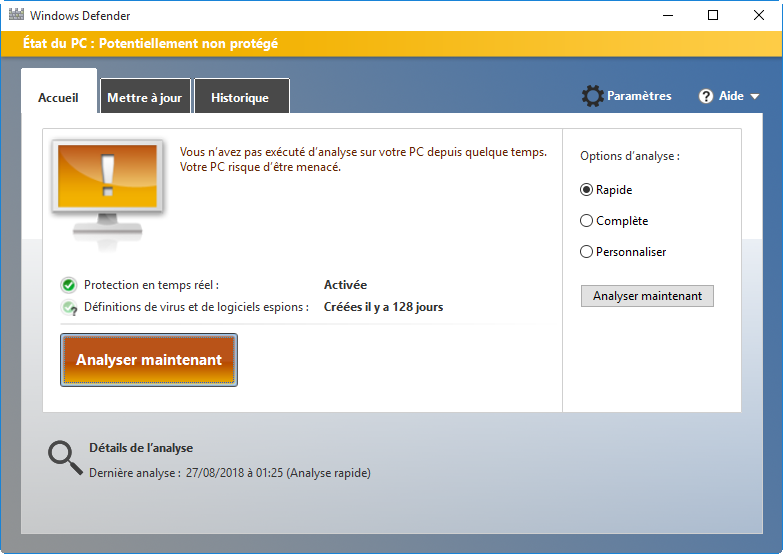
Task: Click 'Protection en temps réel' label
Action: pos(151,285)
